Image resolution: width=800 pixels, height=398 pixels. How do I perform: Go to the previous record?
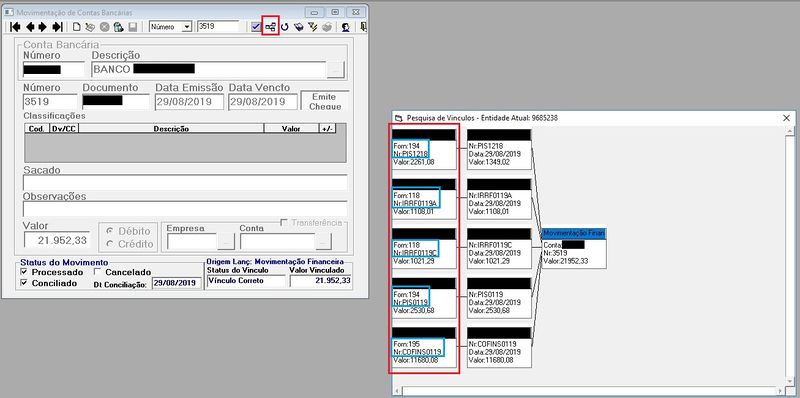tap(30, 27)
